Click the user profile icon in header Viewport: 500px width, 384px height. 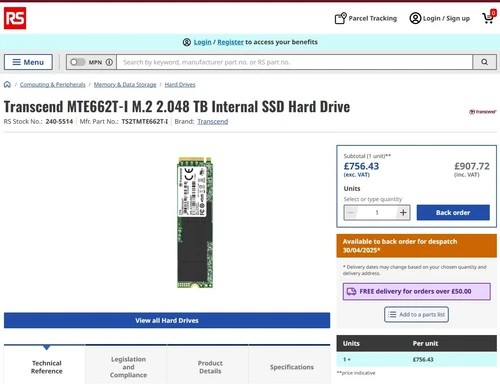(415, 18)
